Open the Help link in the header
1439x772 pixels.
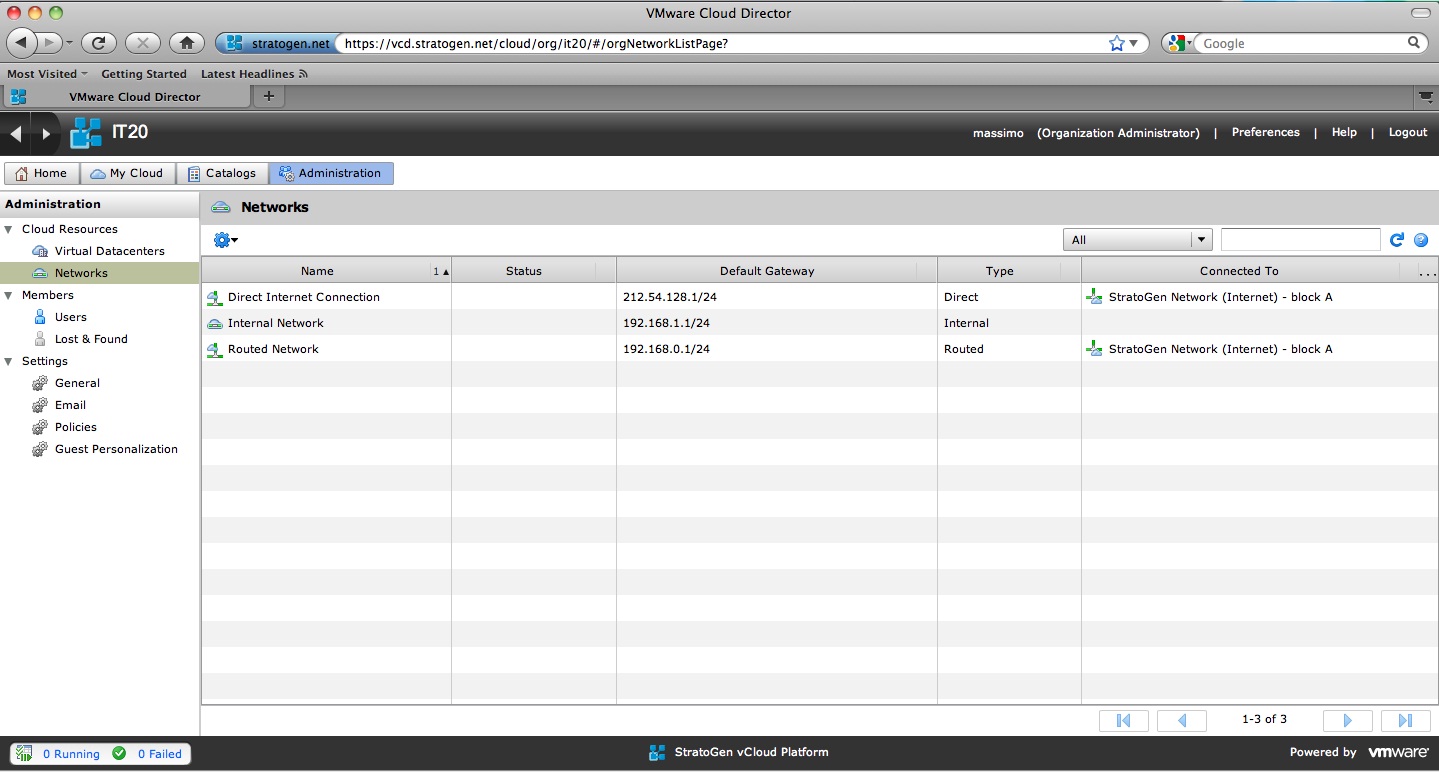(x=1344, y=132)
